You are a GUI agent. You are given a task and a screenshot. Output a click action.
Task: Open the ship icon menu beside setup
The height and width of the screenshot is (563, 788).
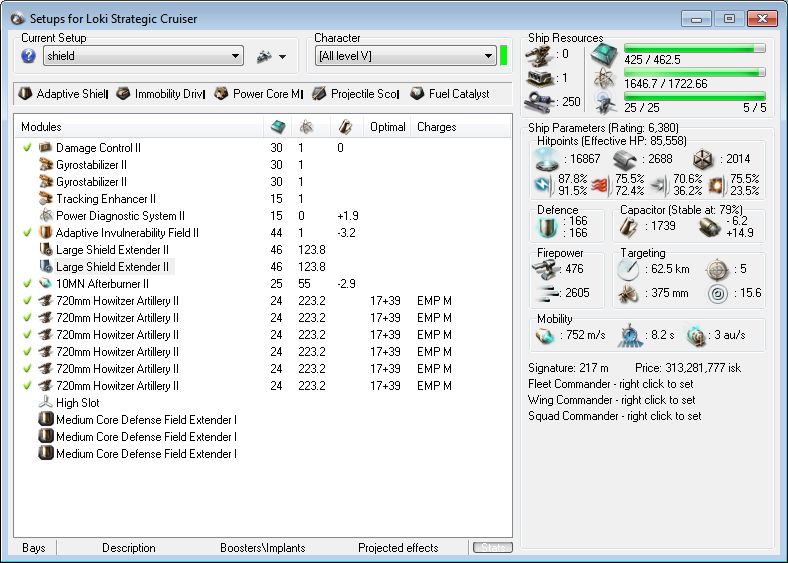coord(271,57)
